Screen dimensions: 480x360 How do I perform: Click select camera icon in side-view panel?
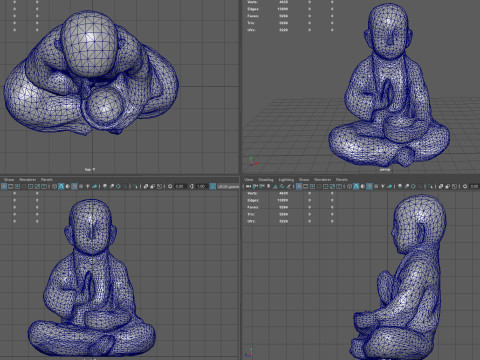[248, 186]
